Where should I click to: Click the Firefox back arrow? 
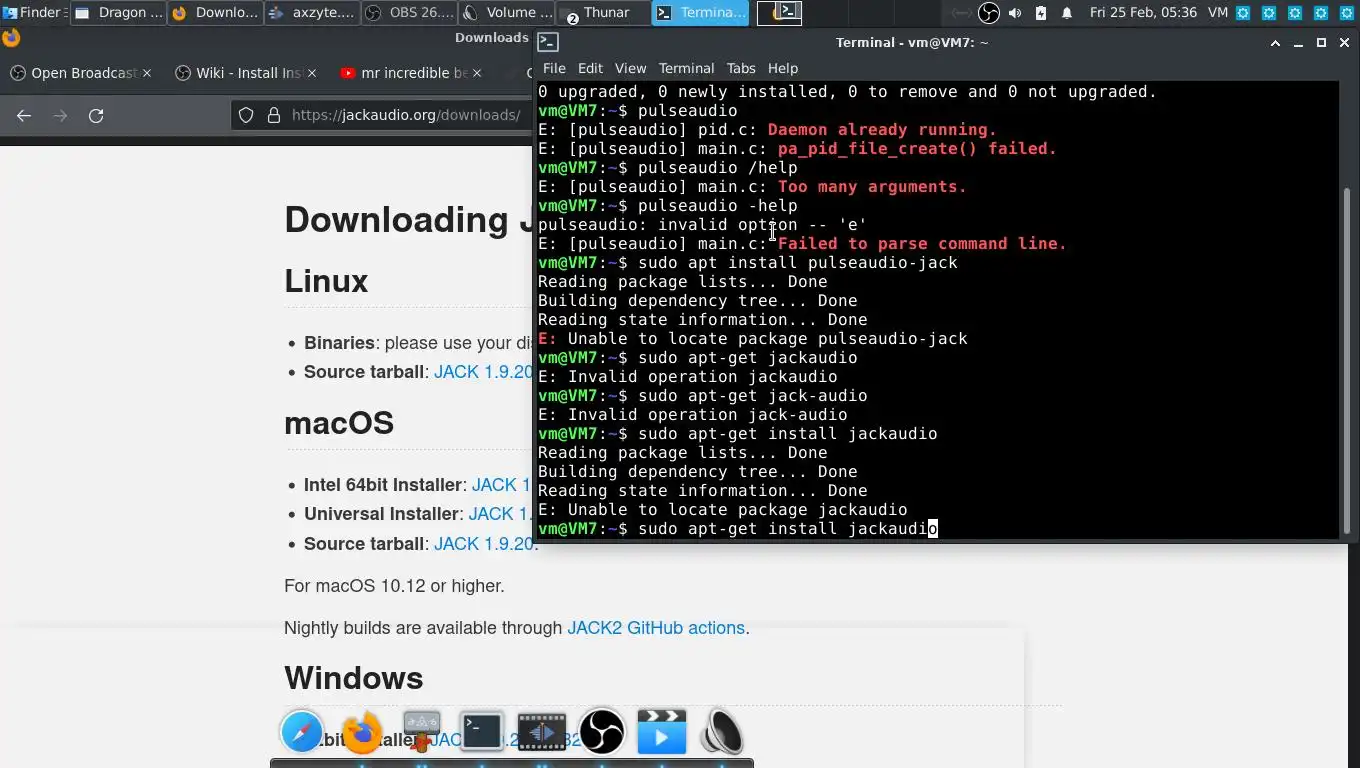pyautogui.click(x=24, y=116)
